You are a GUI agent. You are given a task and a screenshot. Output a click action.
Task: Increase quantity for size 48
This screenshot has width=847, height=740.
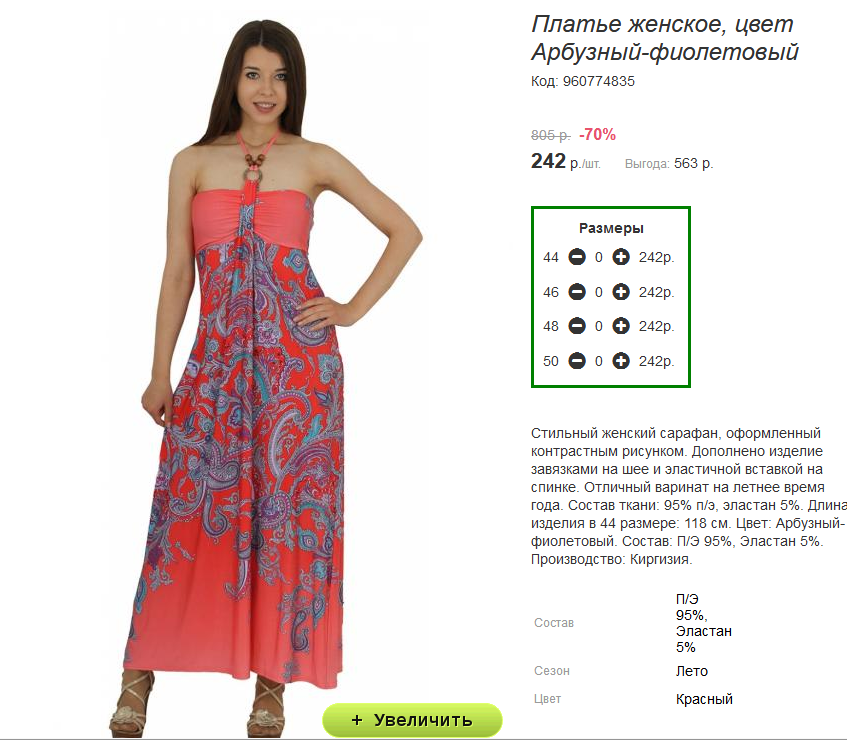coord(621,326)
